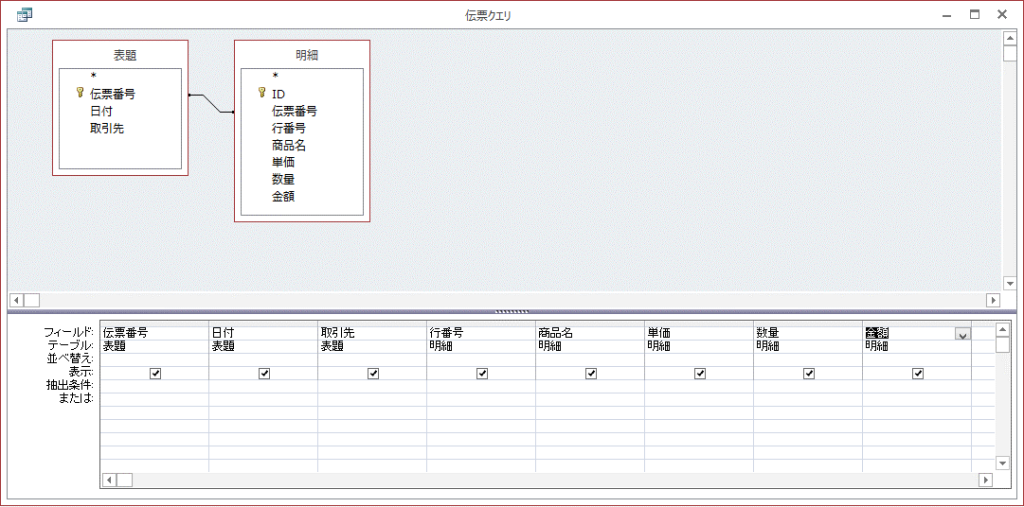The width and height of the screenshot is (1024, 507).
Task: Click the 明細 table title header
Action: coord(302,55)
